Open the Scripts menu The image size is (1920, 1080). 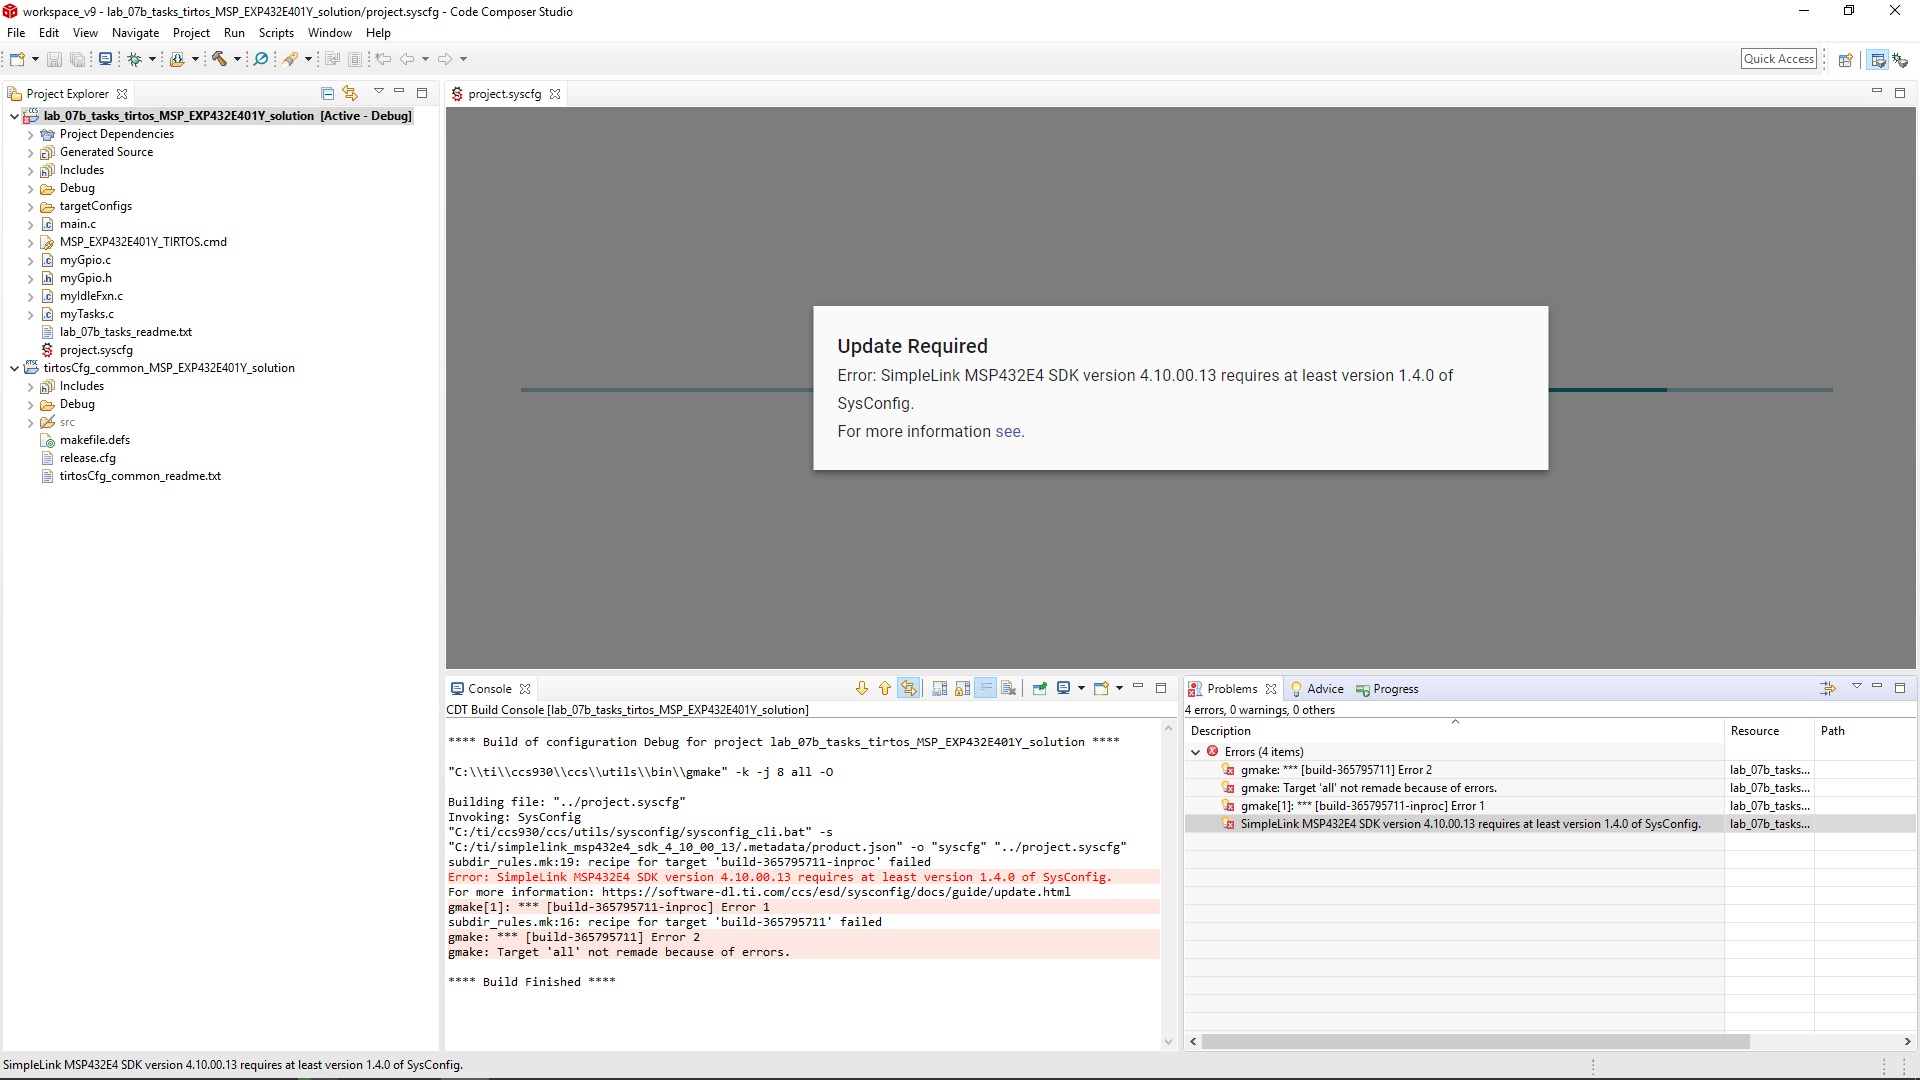pos(276,33)
